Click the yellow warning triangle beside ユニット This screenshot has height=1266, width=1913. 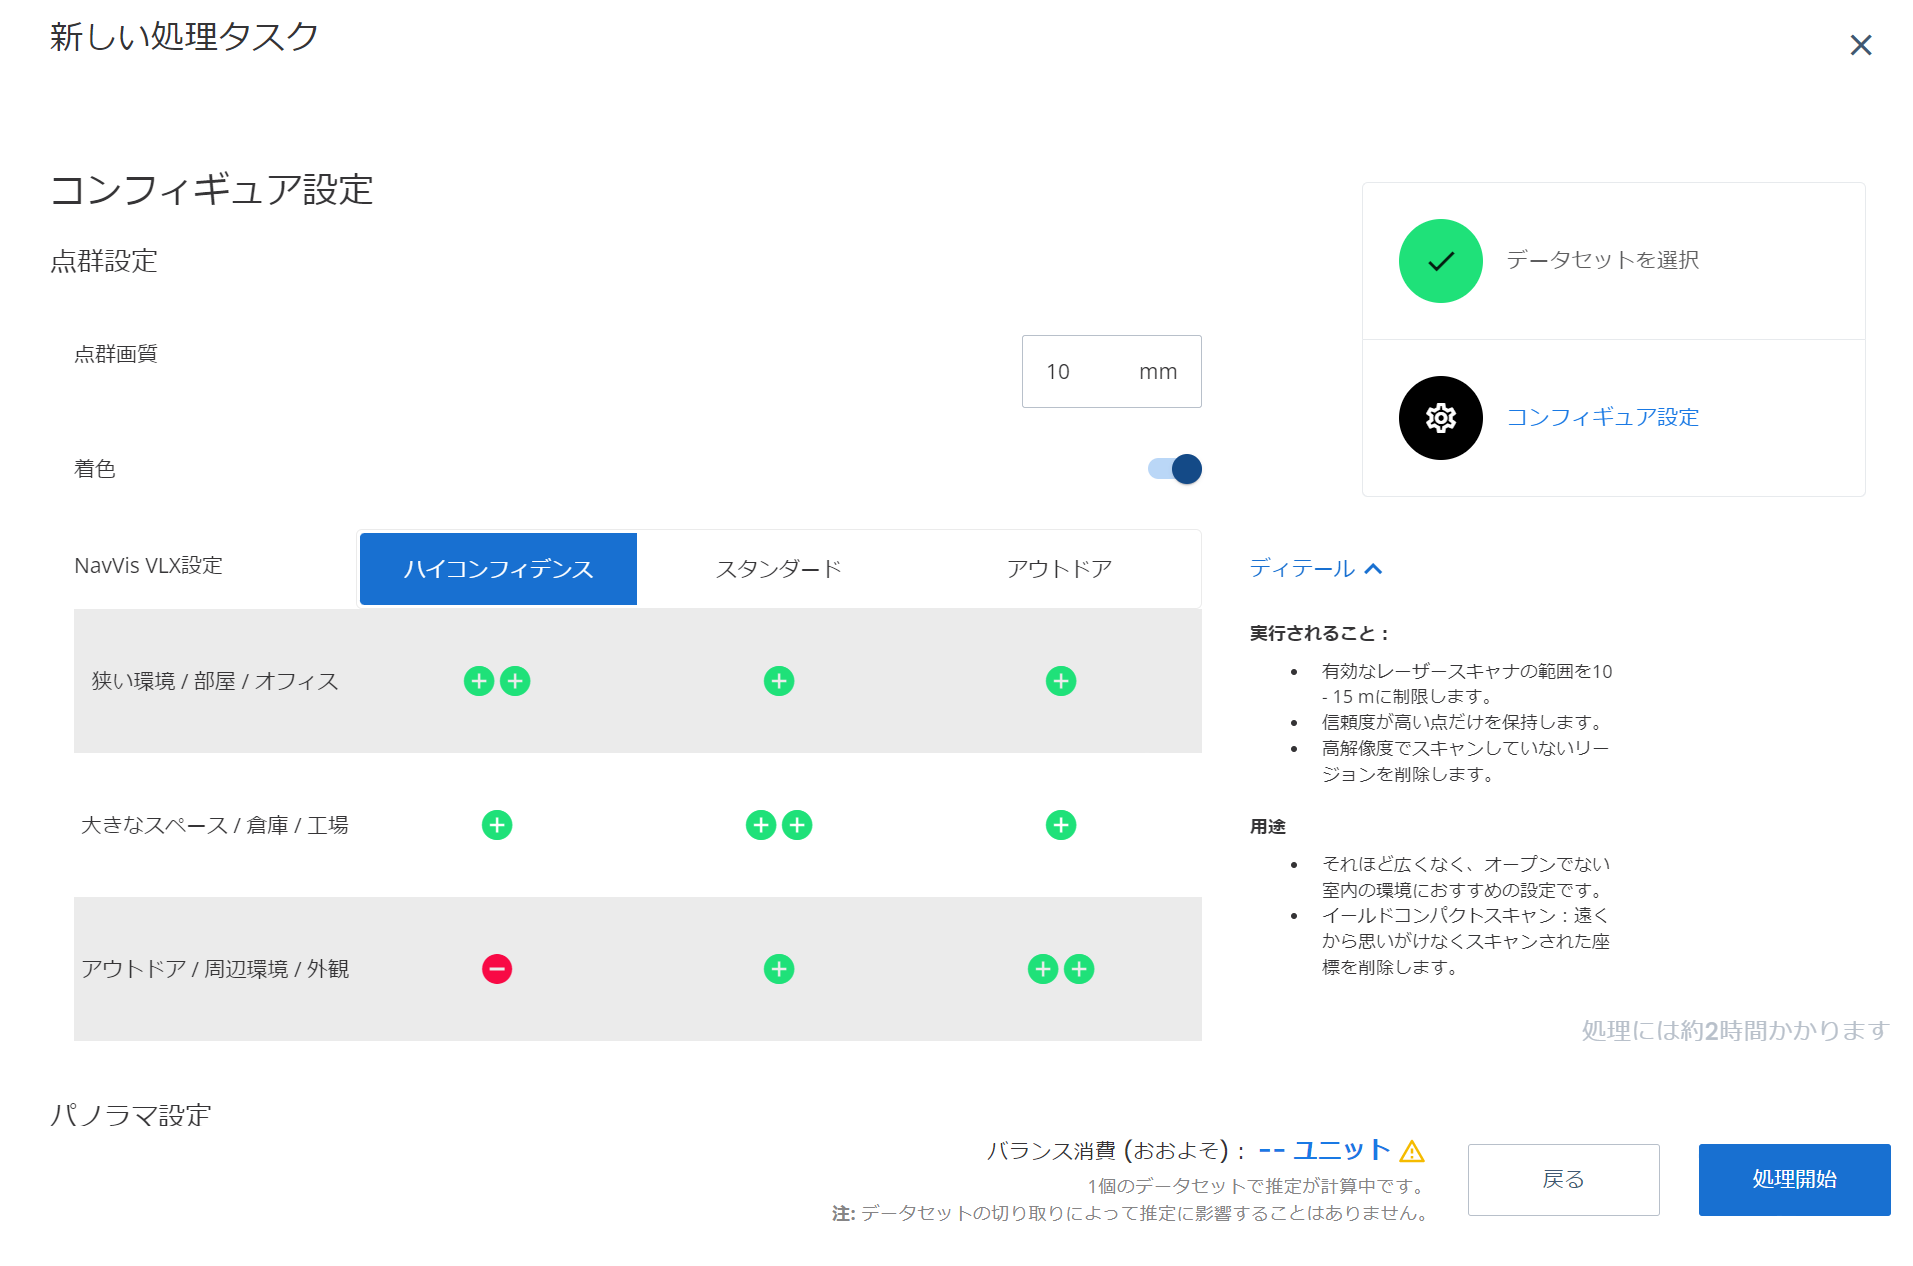pyautogui.click(x=1412, y=1152)
